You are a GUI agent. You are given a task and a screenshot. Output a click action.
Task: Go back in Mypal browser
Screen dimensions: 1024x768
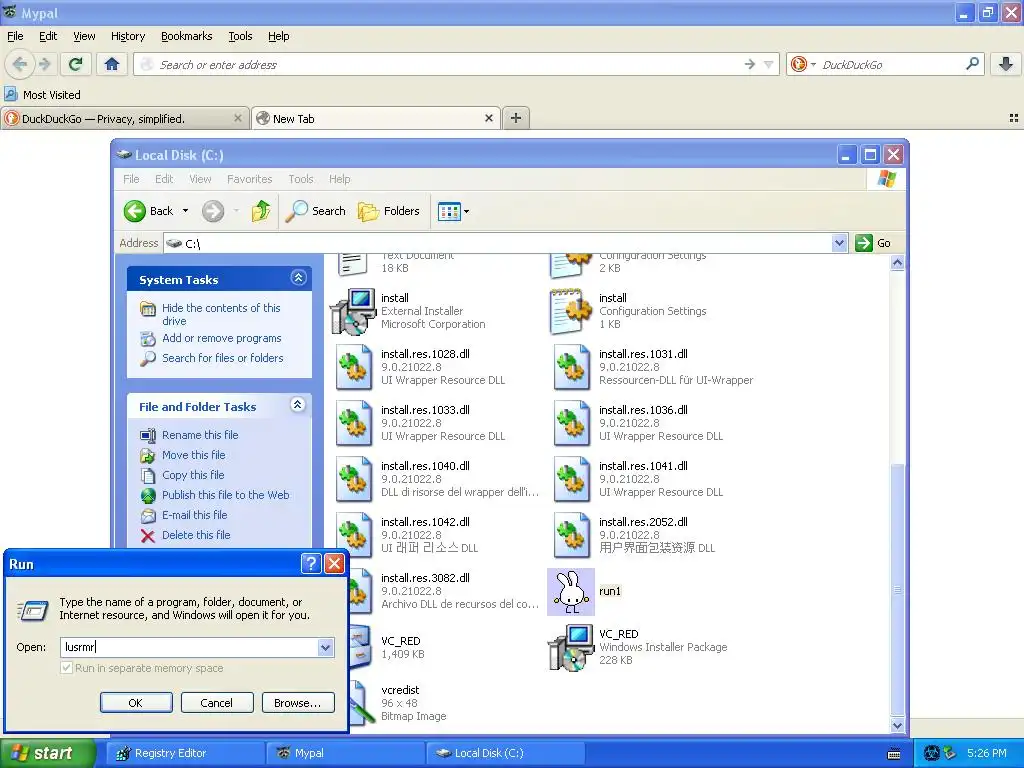coord(20,64)
